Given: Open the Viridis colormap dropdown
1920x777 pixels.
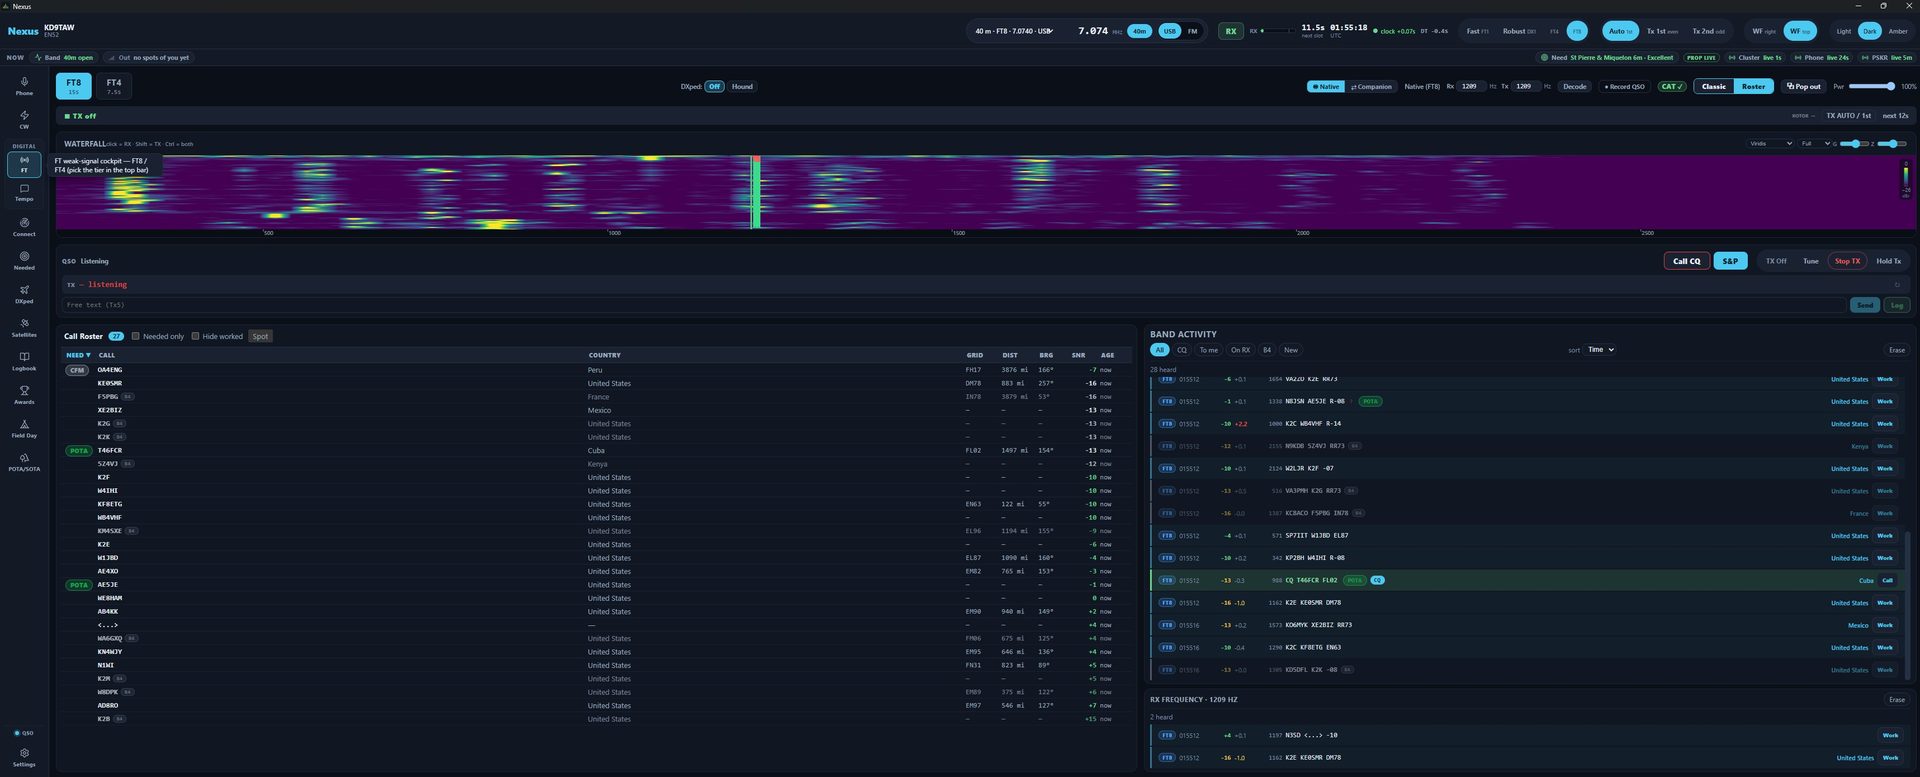Looking at the screenshot, I should [x=1770, y=144].
